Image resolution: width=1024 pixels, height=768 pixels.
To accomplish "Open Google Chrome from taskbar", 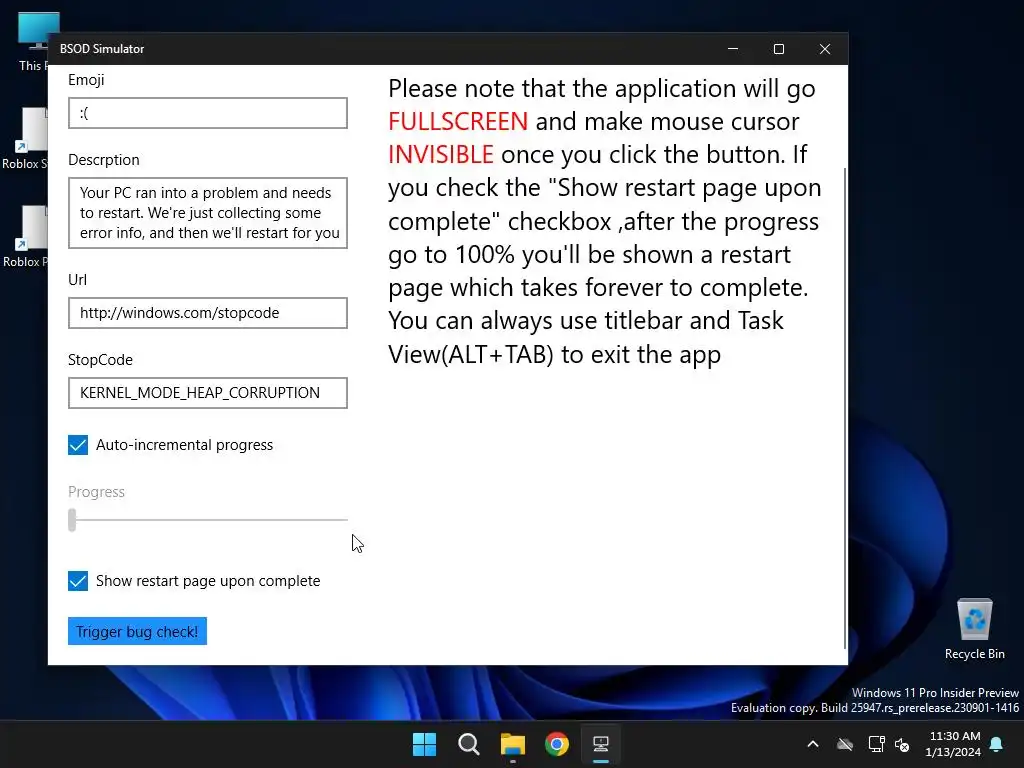I will [x=557, y=744].
